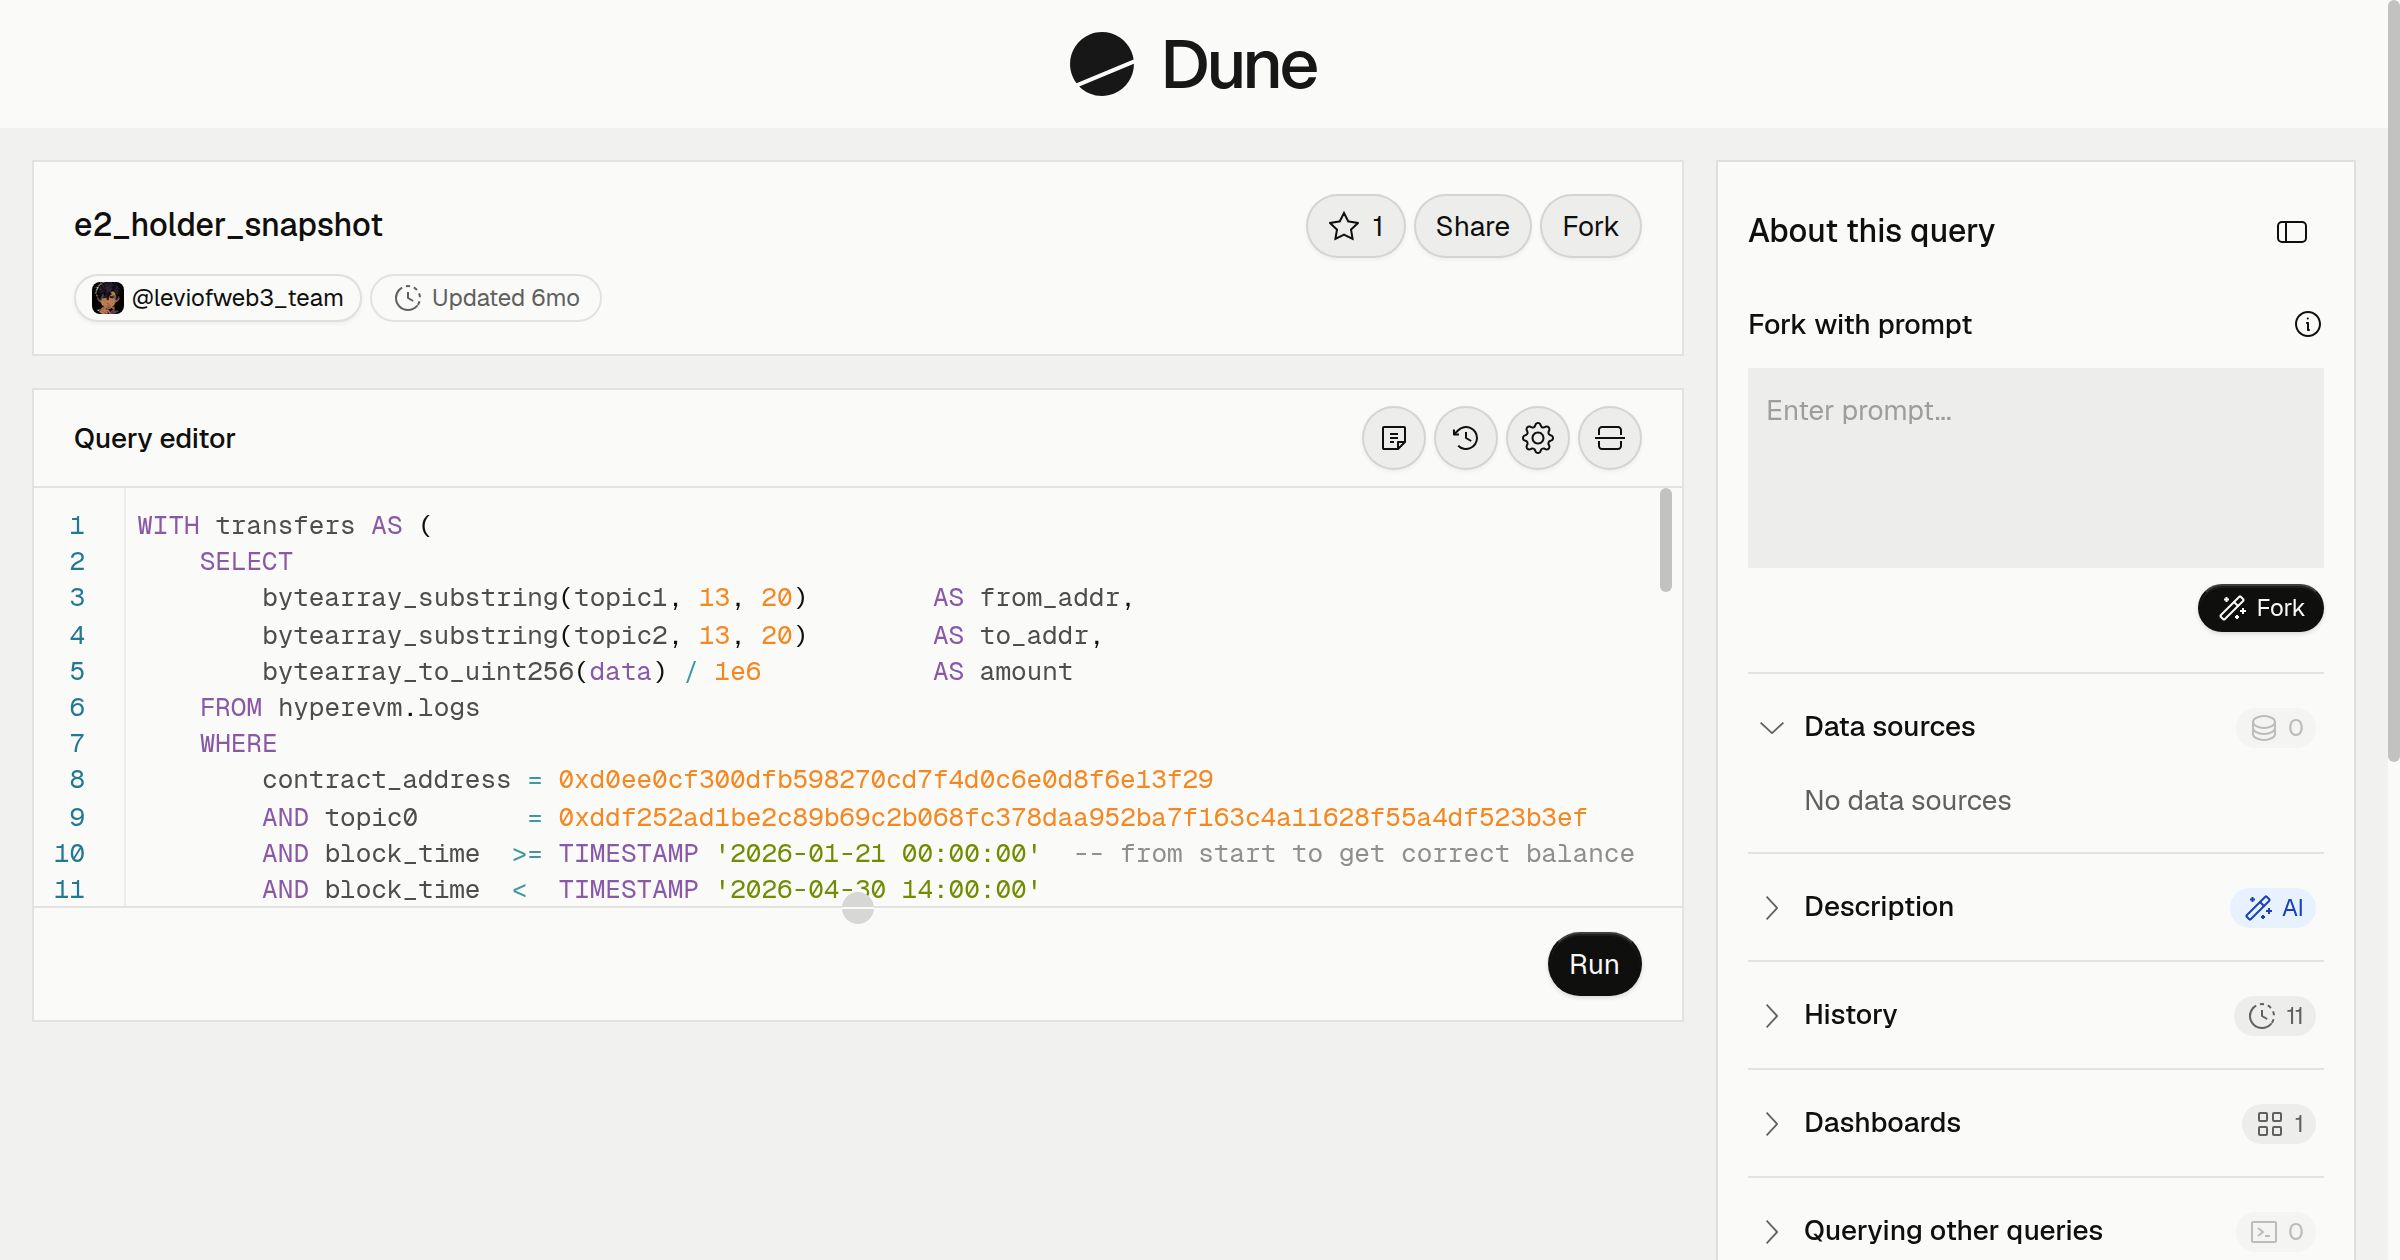Collapse the About this query sidebar panel
2400x1260 pixels.
(x=2291, y=232)
